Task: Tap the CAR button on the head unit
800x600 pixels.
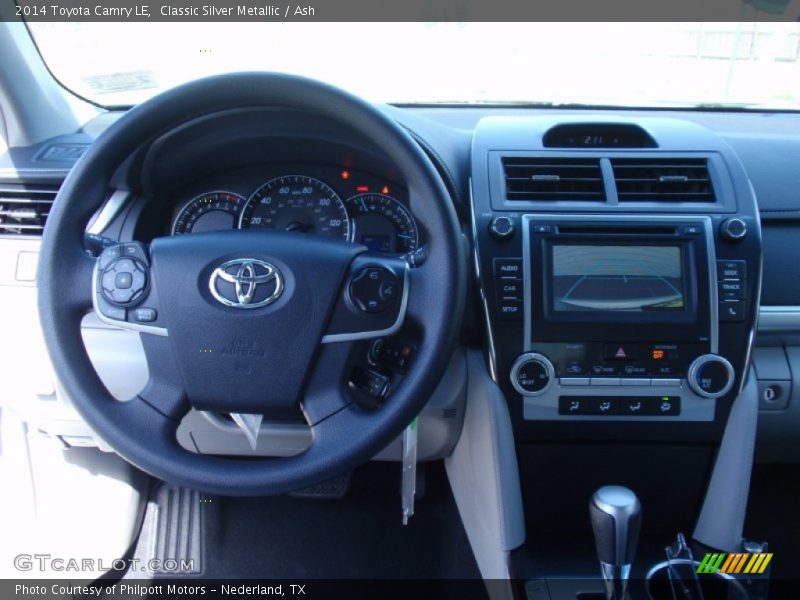Action: pos(509,288)
